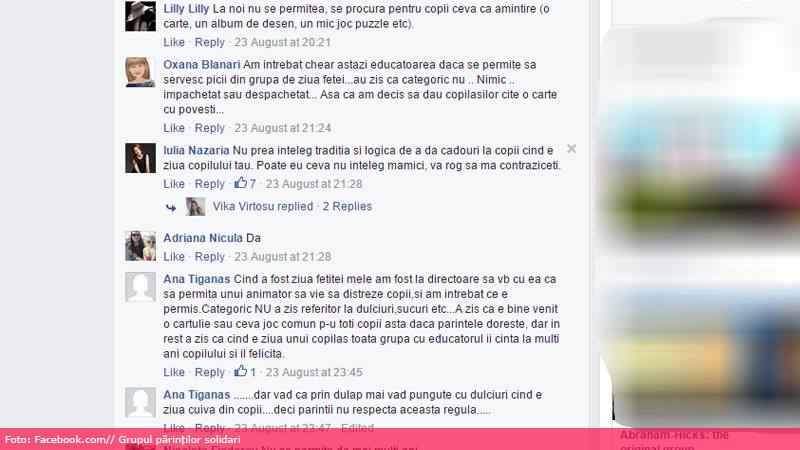Open Oxana Blanari's avatar
This screenshot has width=800, height=450.
click(140, 72)
